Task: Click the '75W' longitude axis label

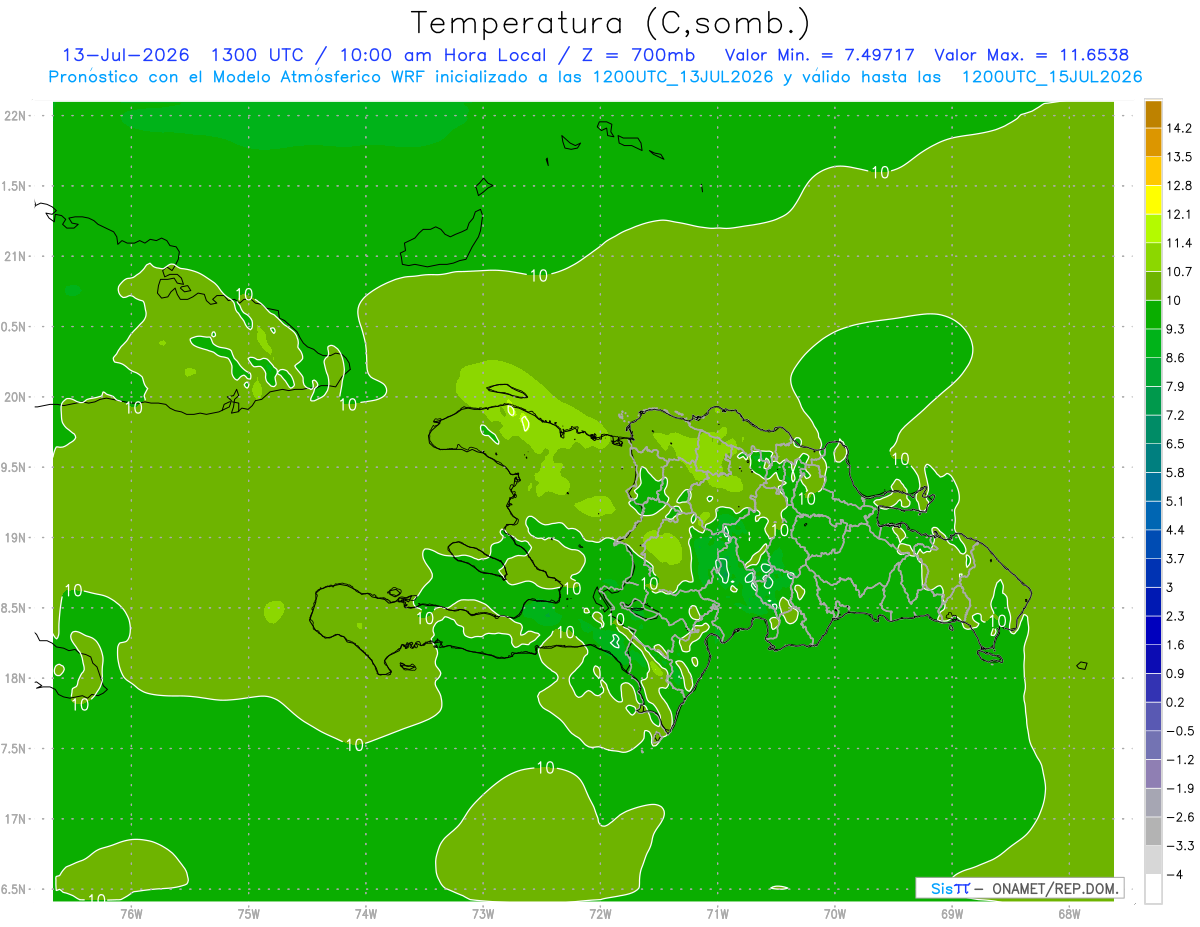Action: (x=248, y=913)
